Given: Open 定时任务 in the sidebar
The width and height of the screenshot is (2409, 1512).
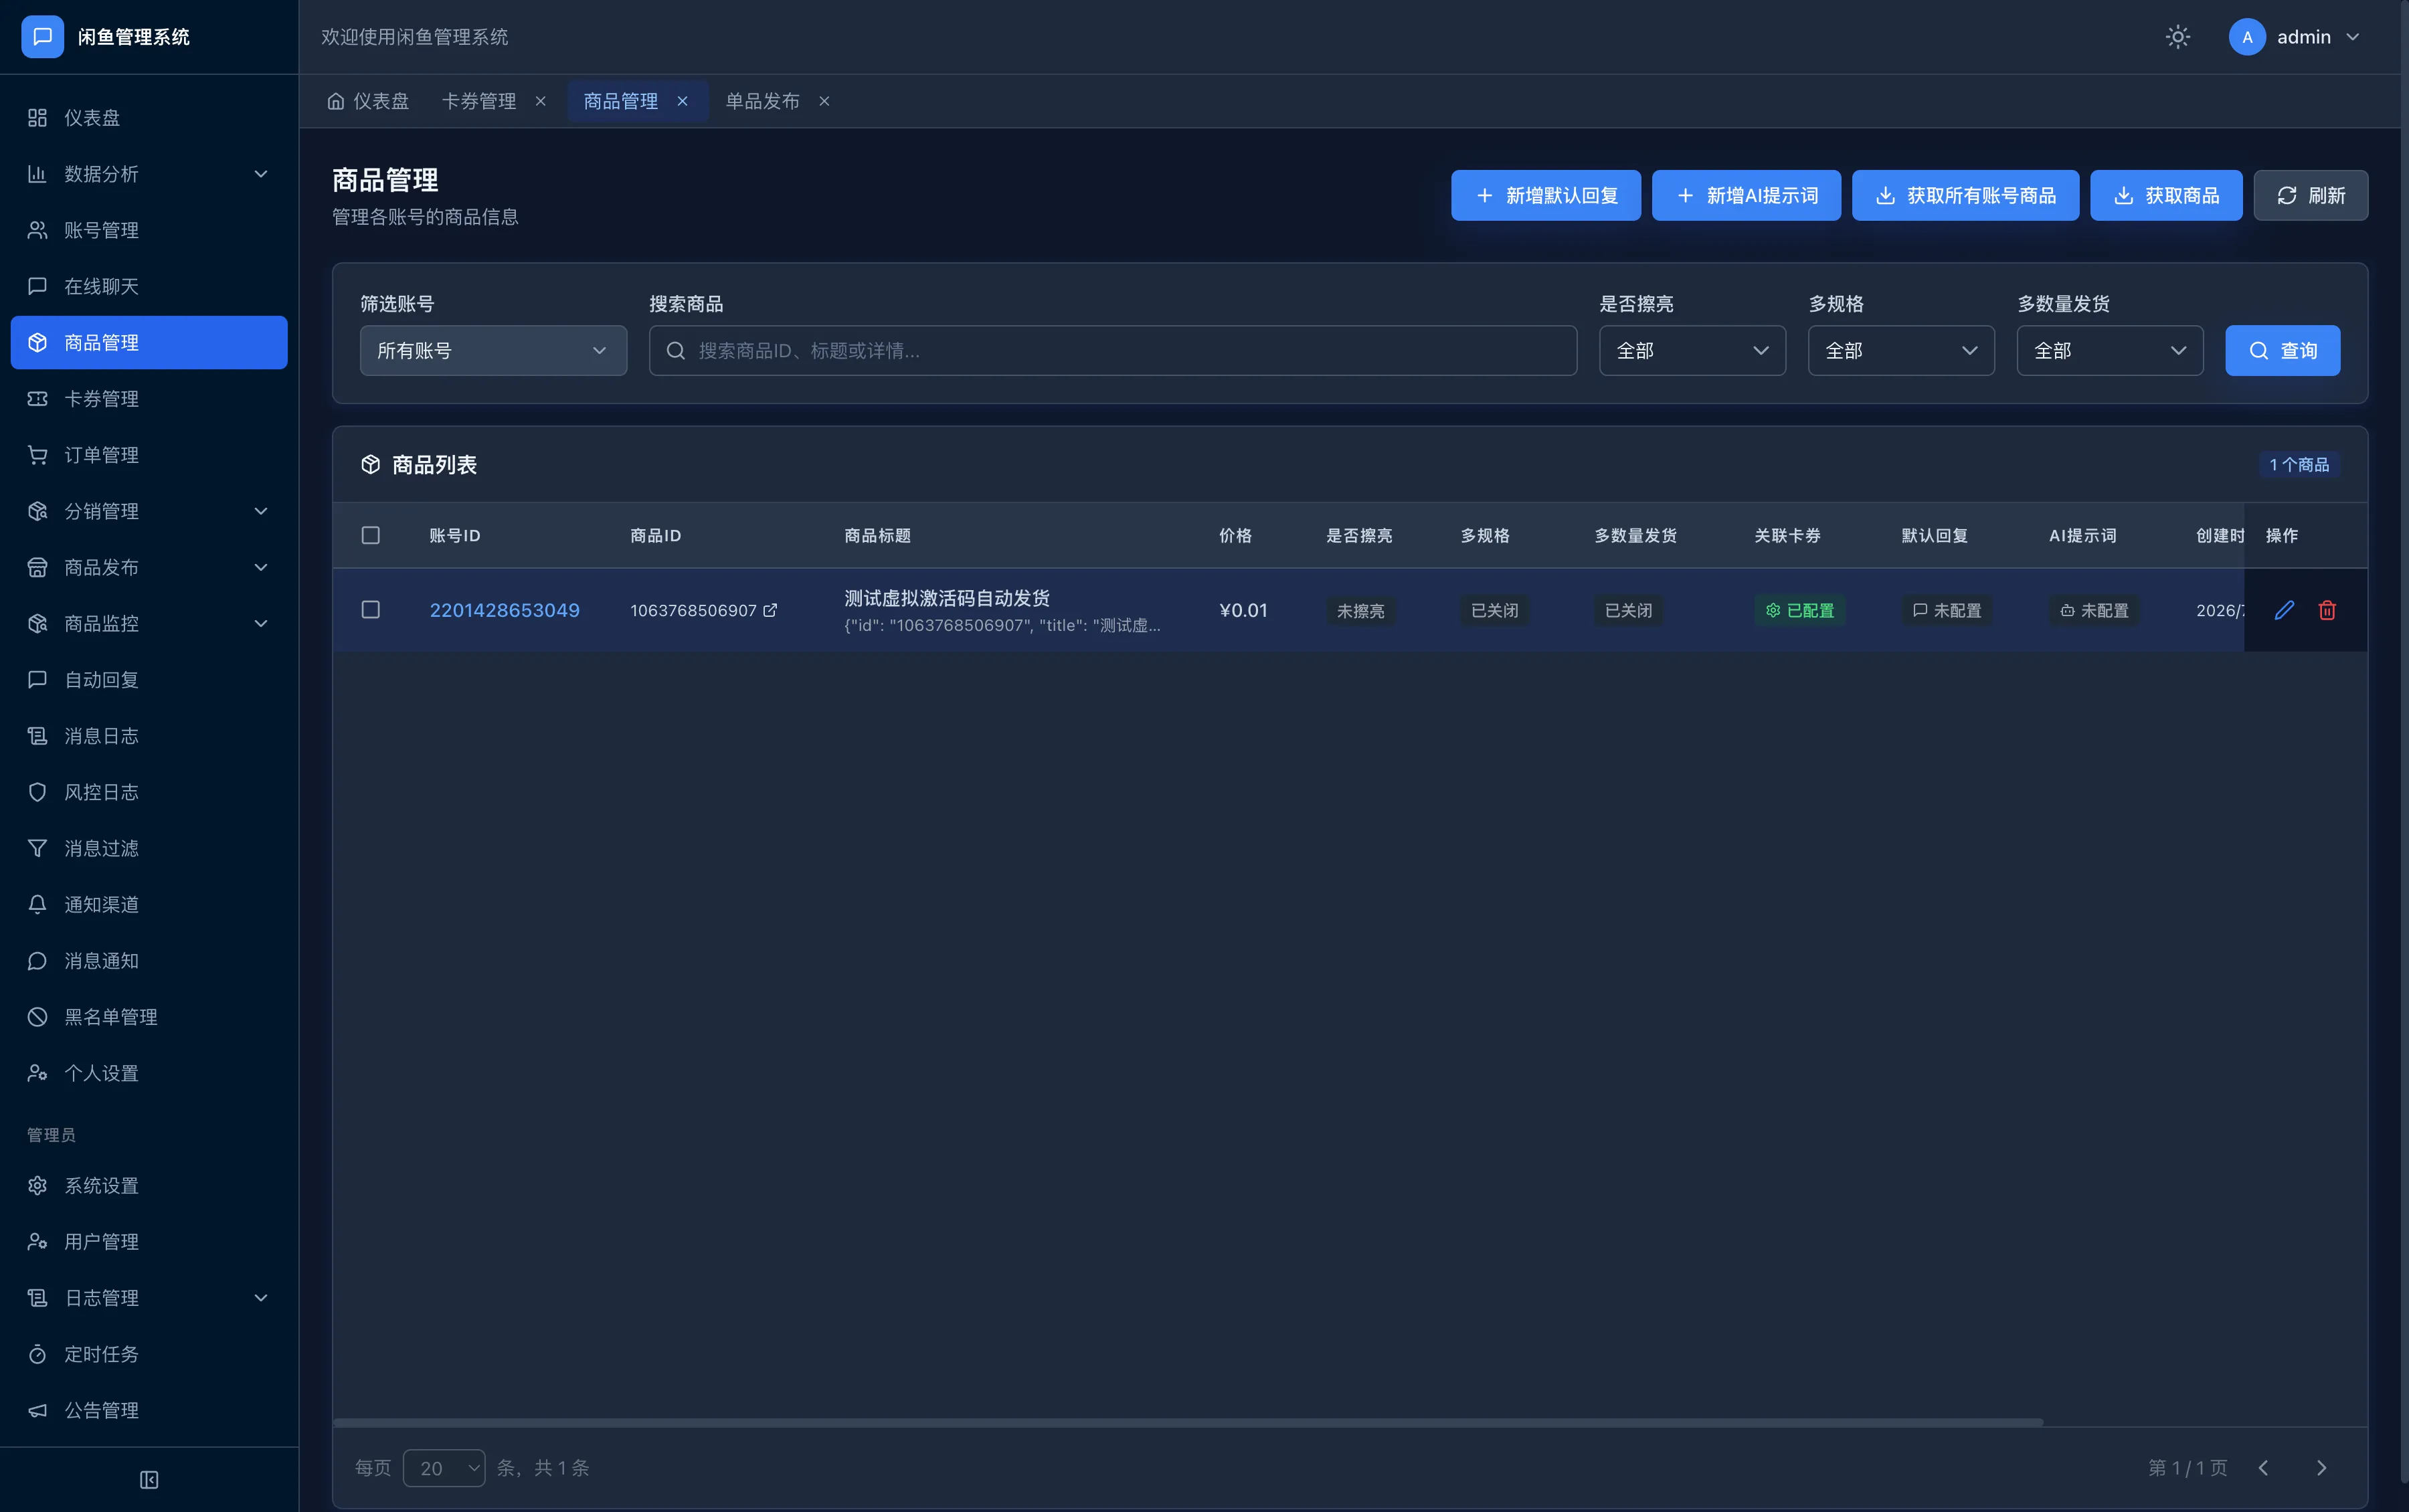Looking at the screenshot, I should point(149,1354).
